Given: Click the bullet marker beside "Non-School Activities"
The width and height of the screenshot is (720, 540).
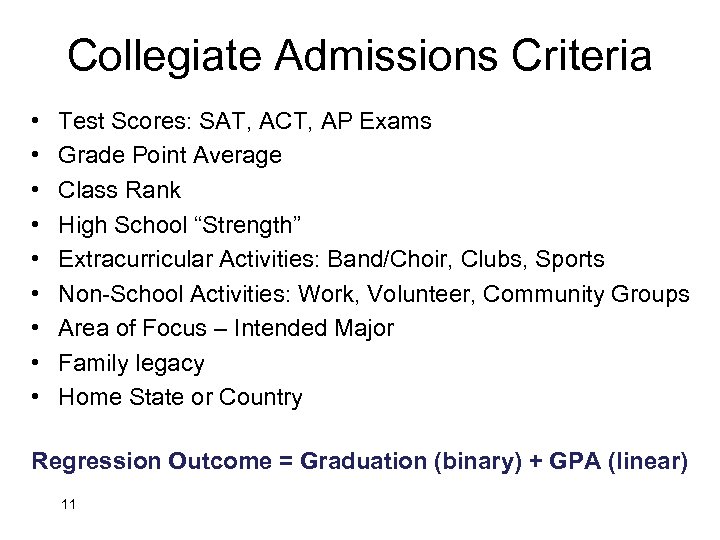Looking at the screenshot, I should [36, 295].
